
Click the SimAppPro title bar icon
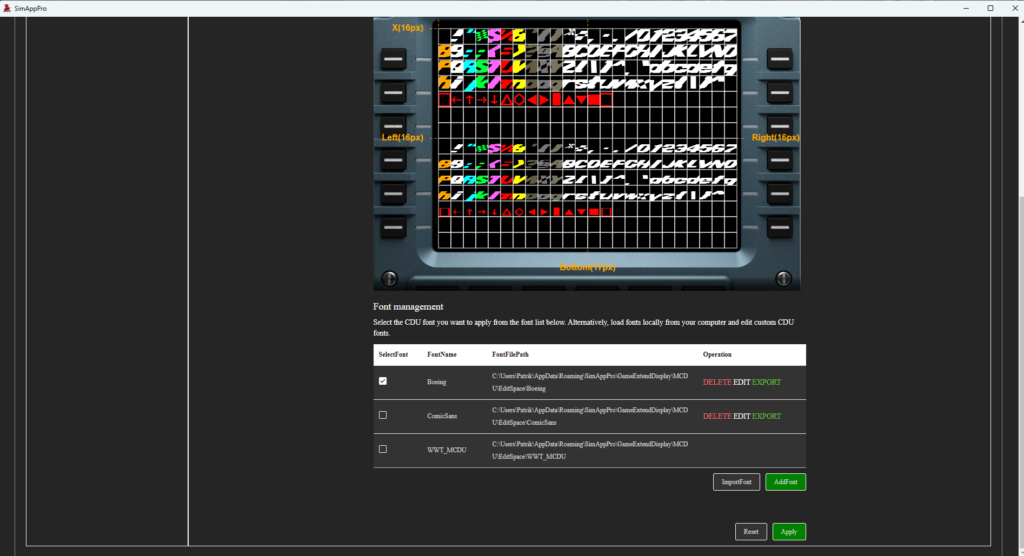7,8
